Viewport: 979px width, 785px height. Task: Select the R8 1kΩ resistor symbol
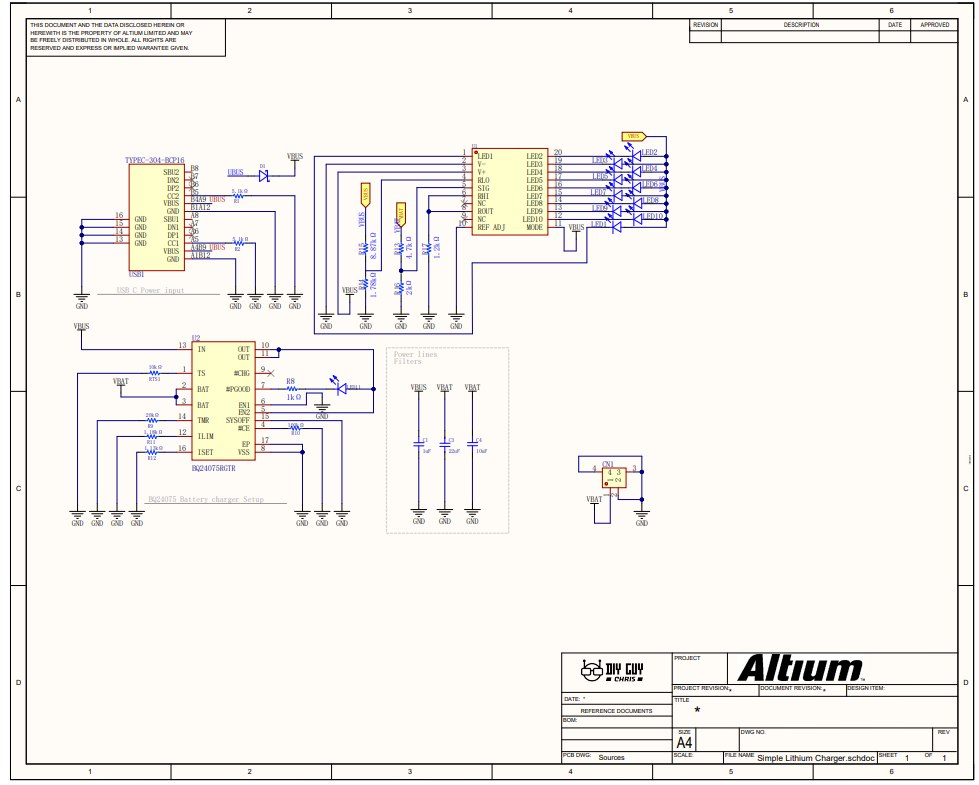[x=291, y=388]
